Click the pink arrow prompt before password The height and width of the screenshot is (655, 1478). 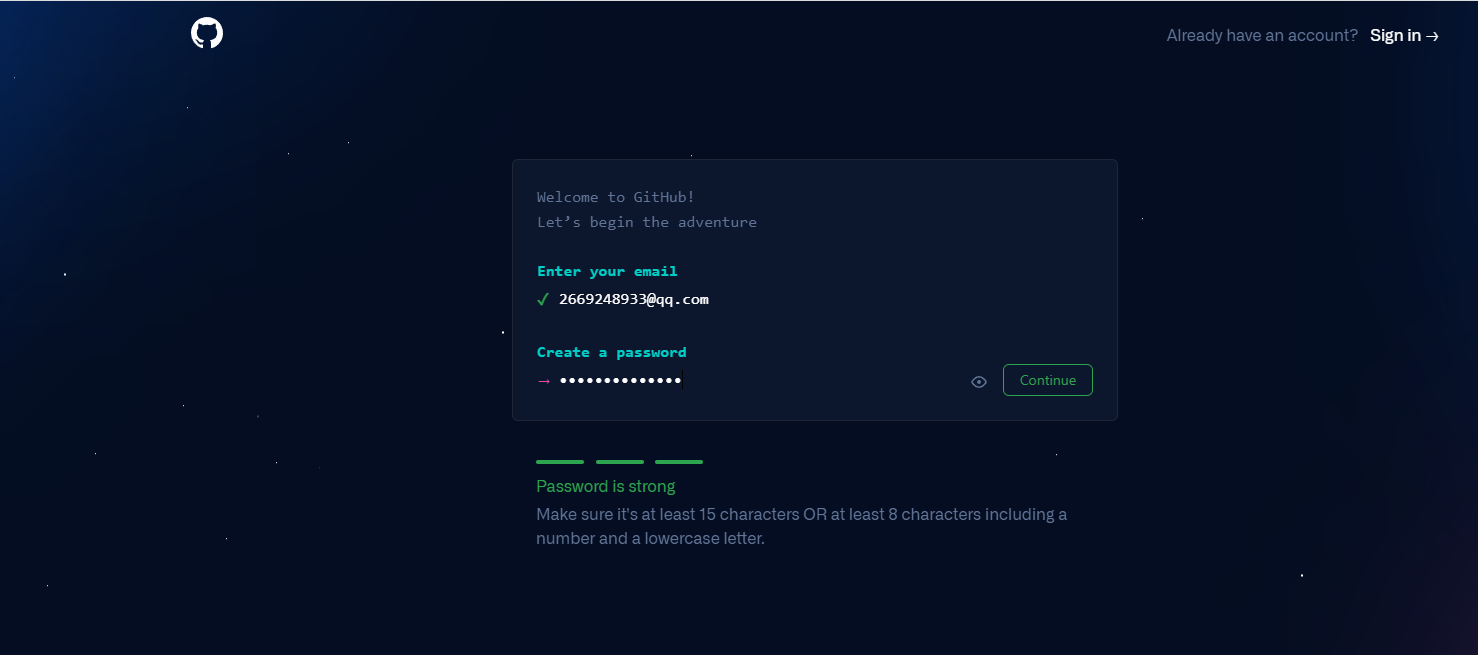544,381
